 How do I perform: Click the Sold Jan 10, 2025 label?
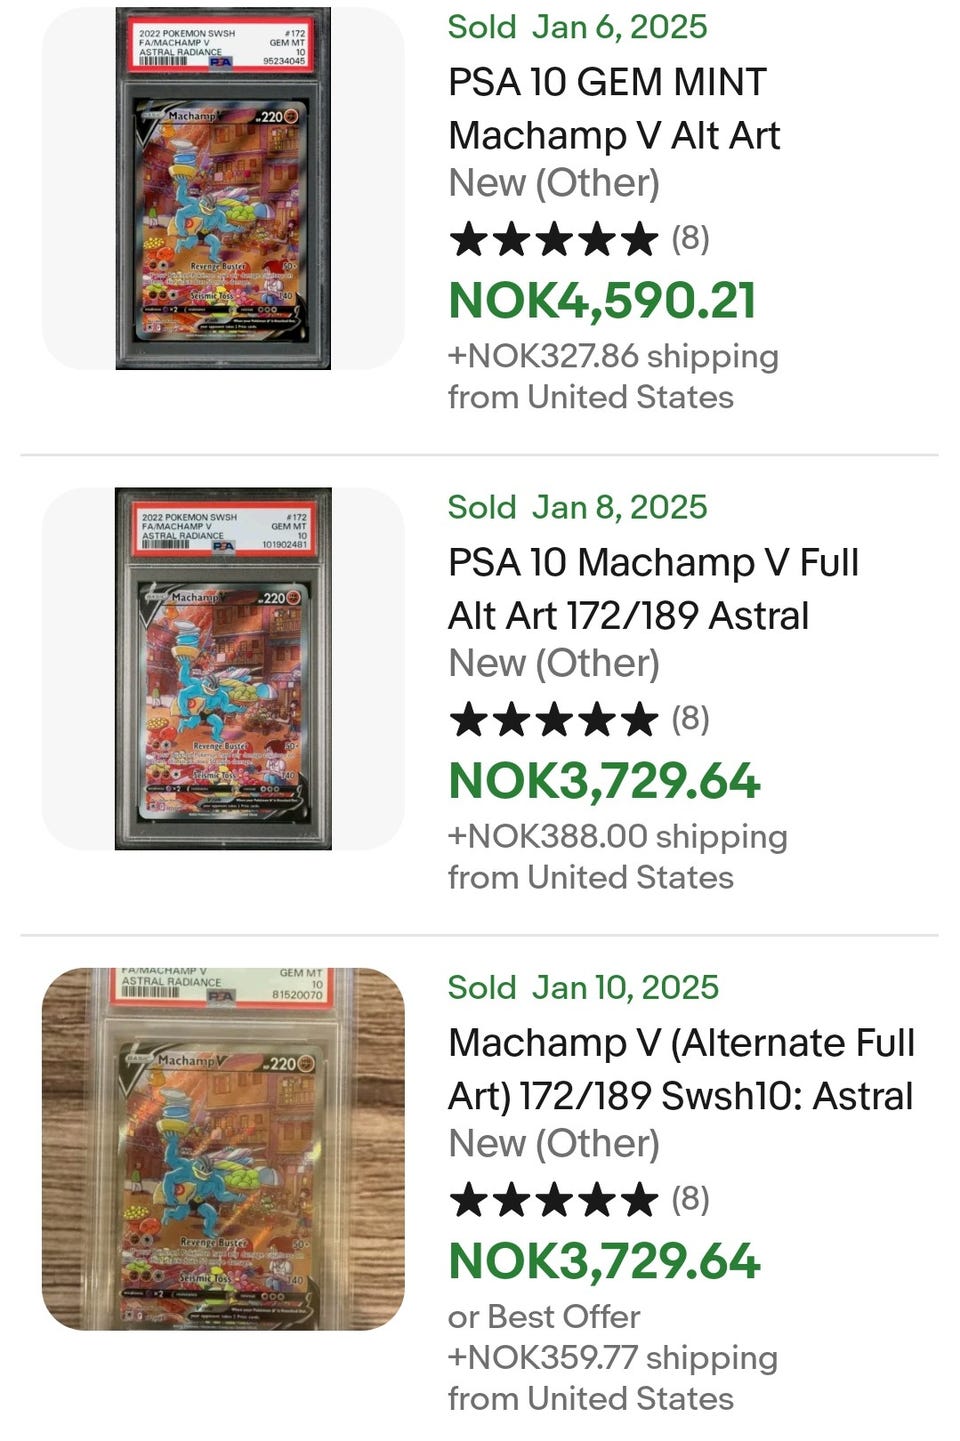[583, 987]
